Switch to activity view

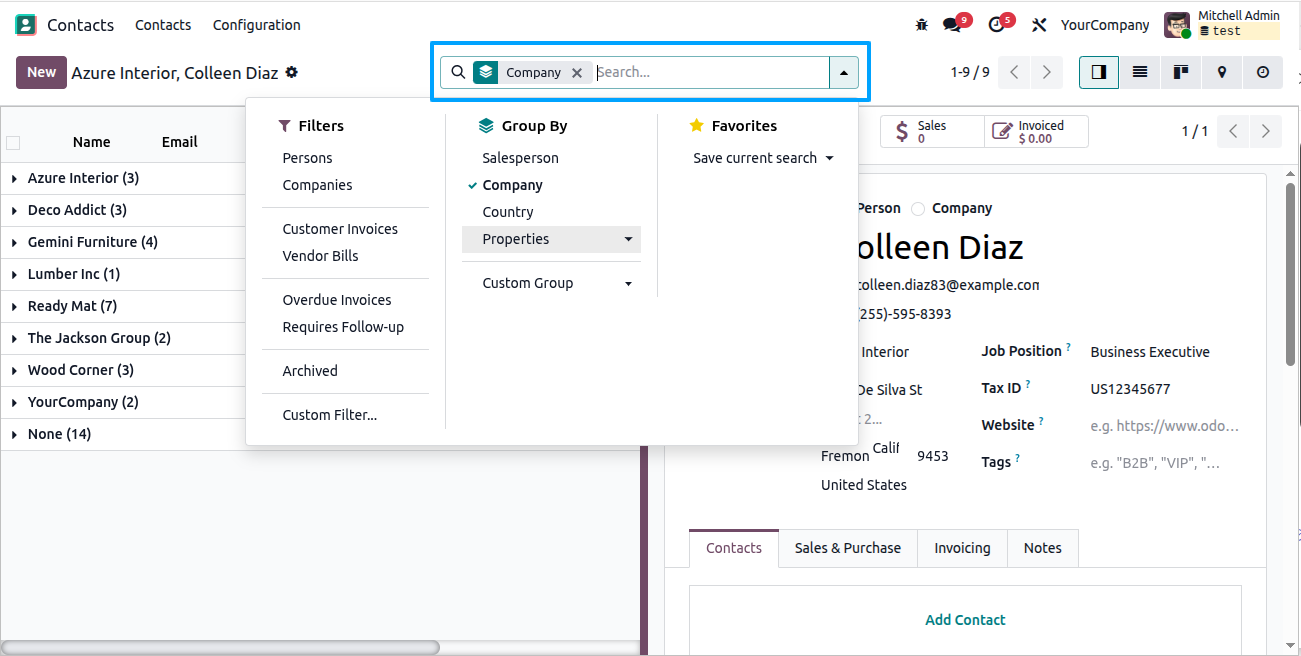tap(1263, 72)
